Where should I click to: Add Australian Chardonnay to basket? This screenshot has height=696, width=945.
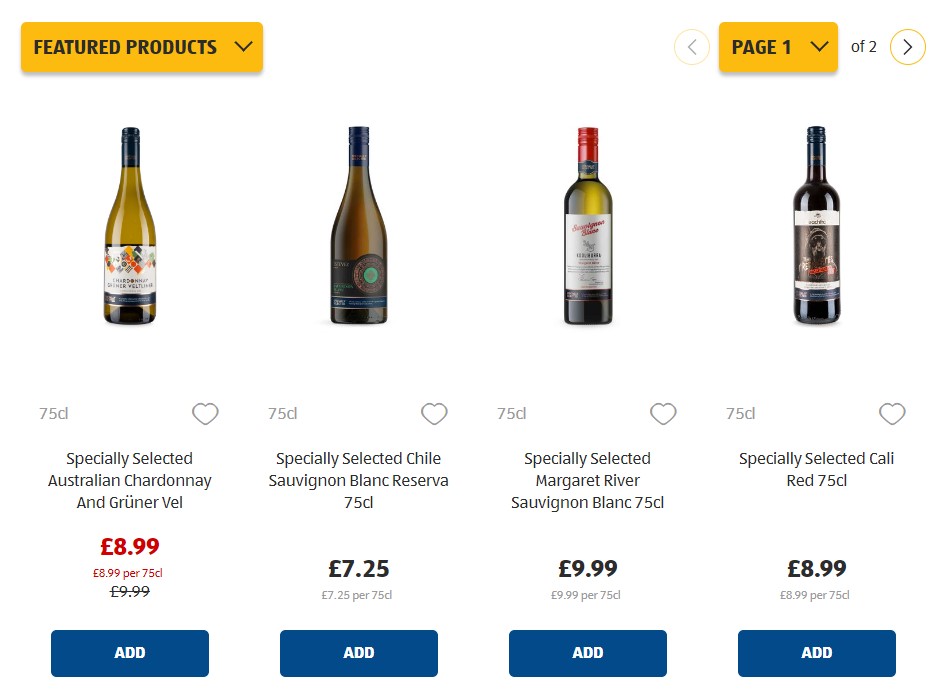point(129,652)
